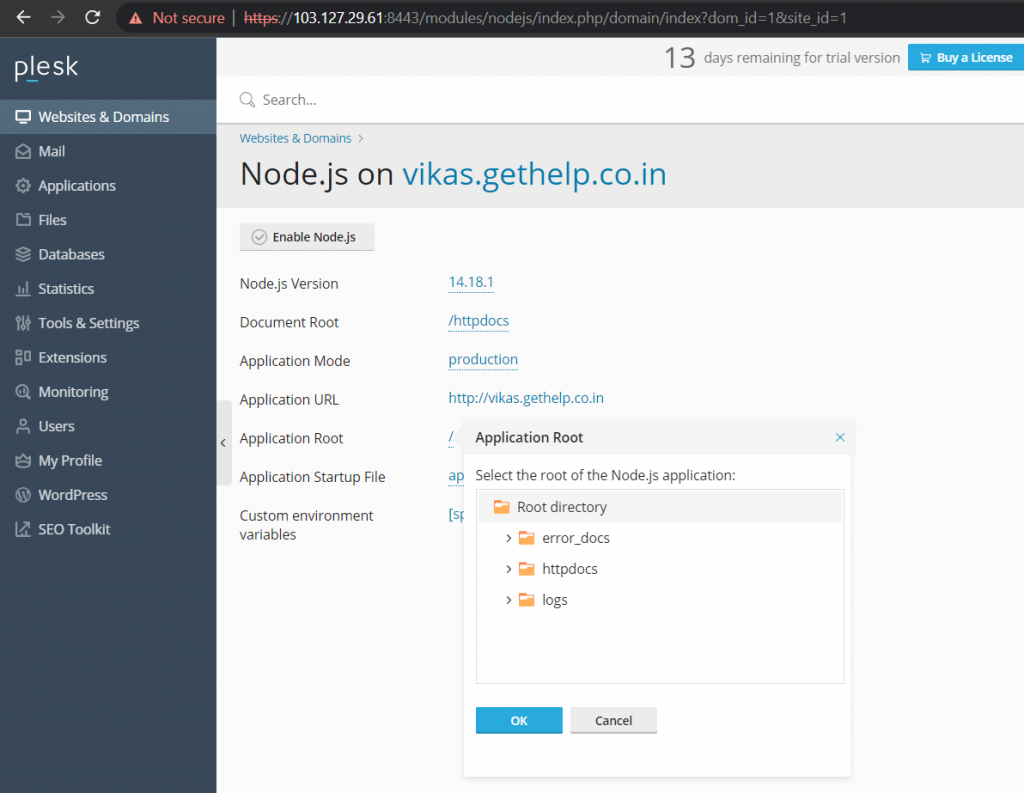Select Root directory in tree
The width and height of the screenshot is (1024, 793).
click(x=660, y=507)
